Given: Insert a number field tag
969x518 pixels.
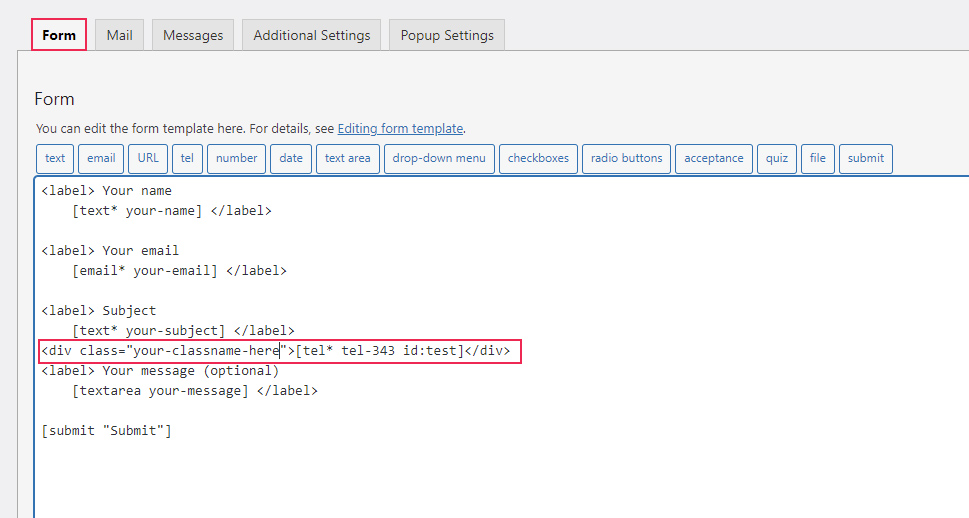Looking at the screenshot, I should (x=236, y=158).
